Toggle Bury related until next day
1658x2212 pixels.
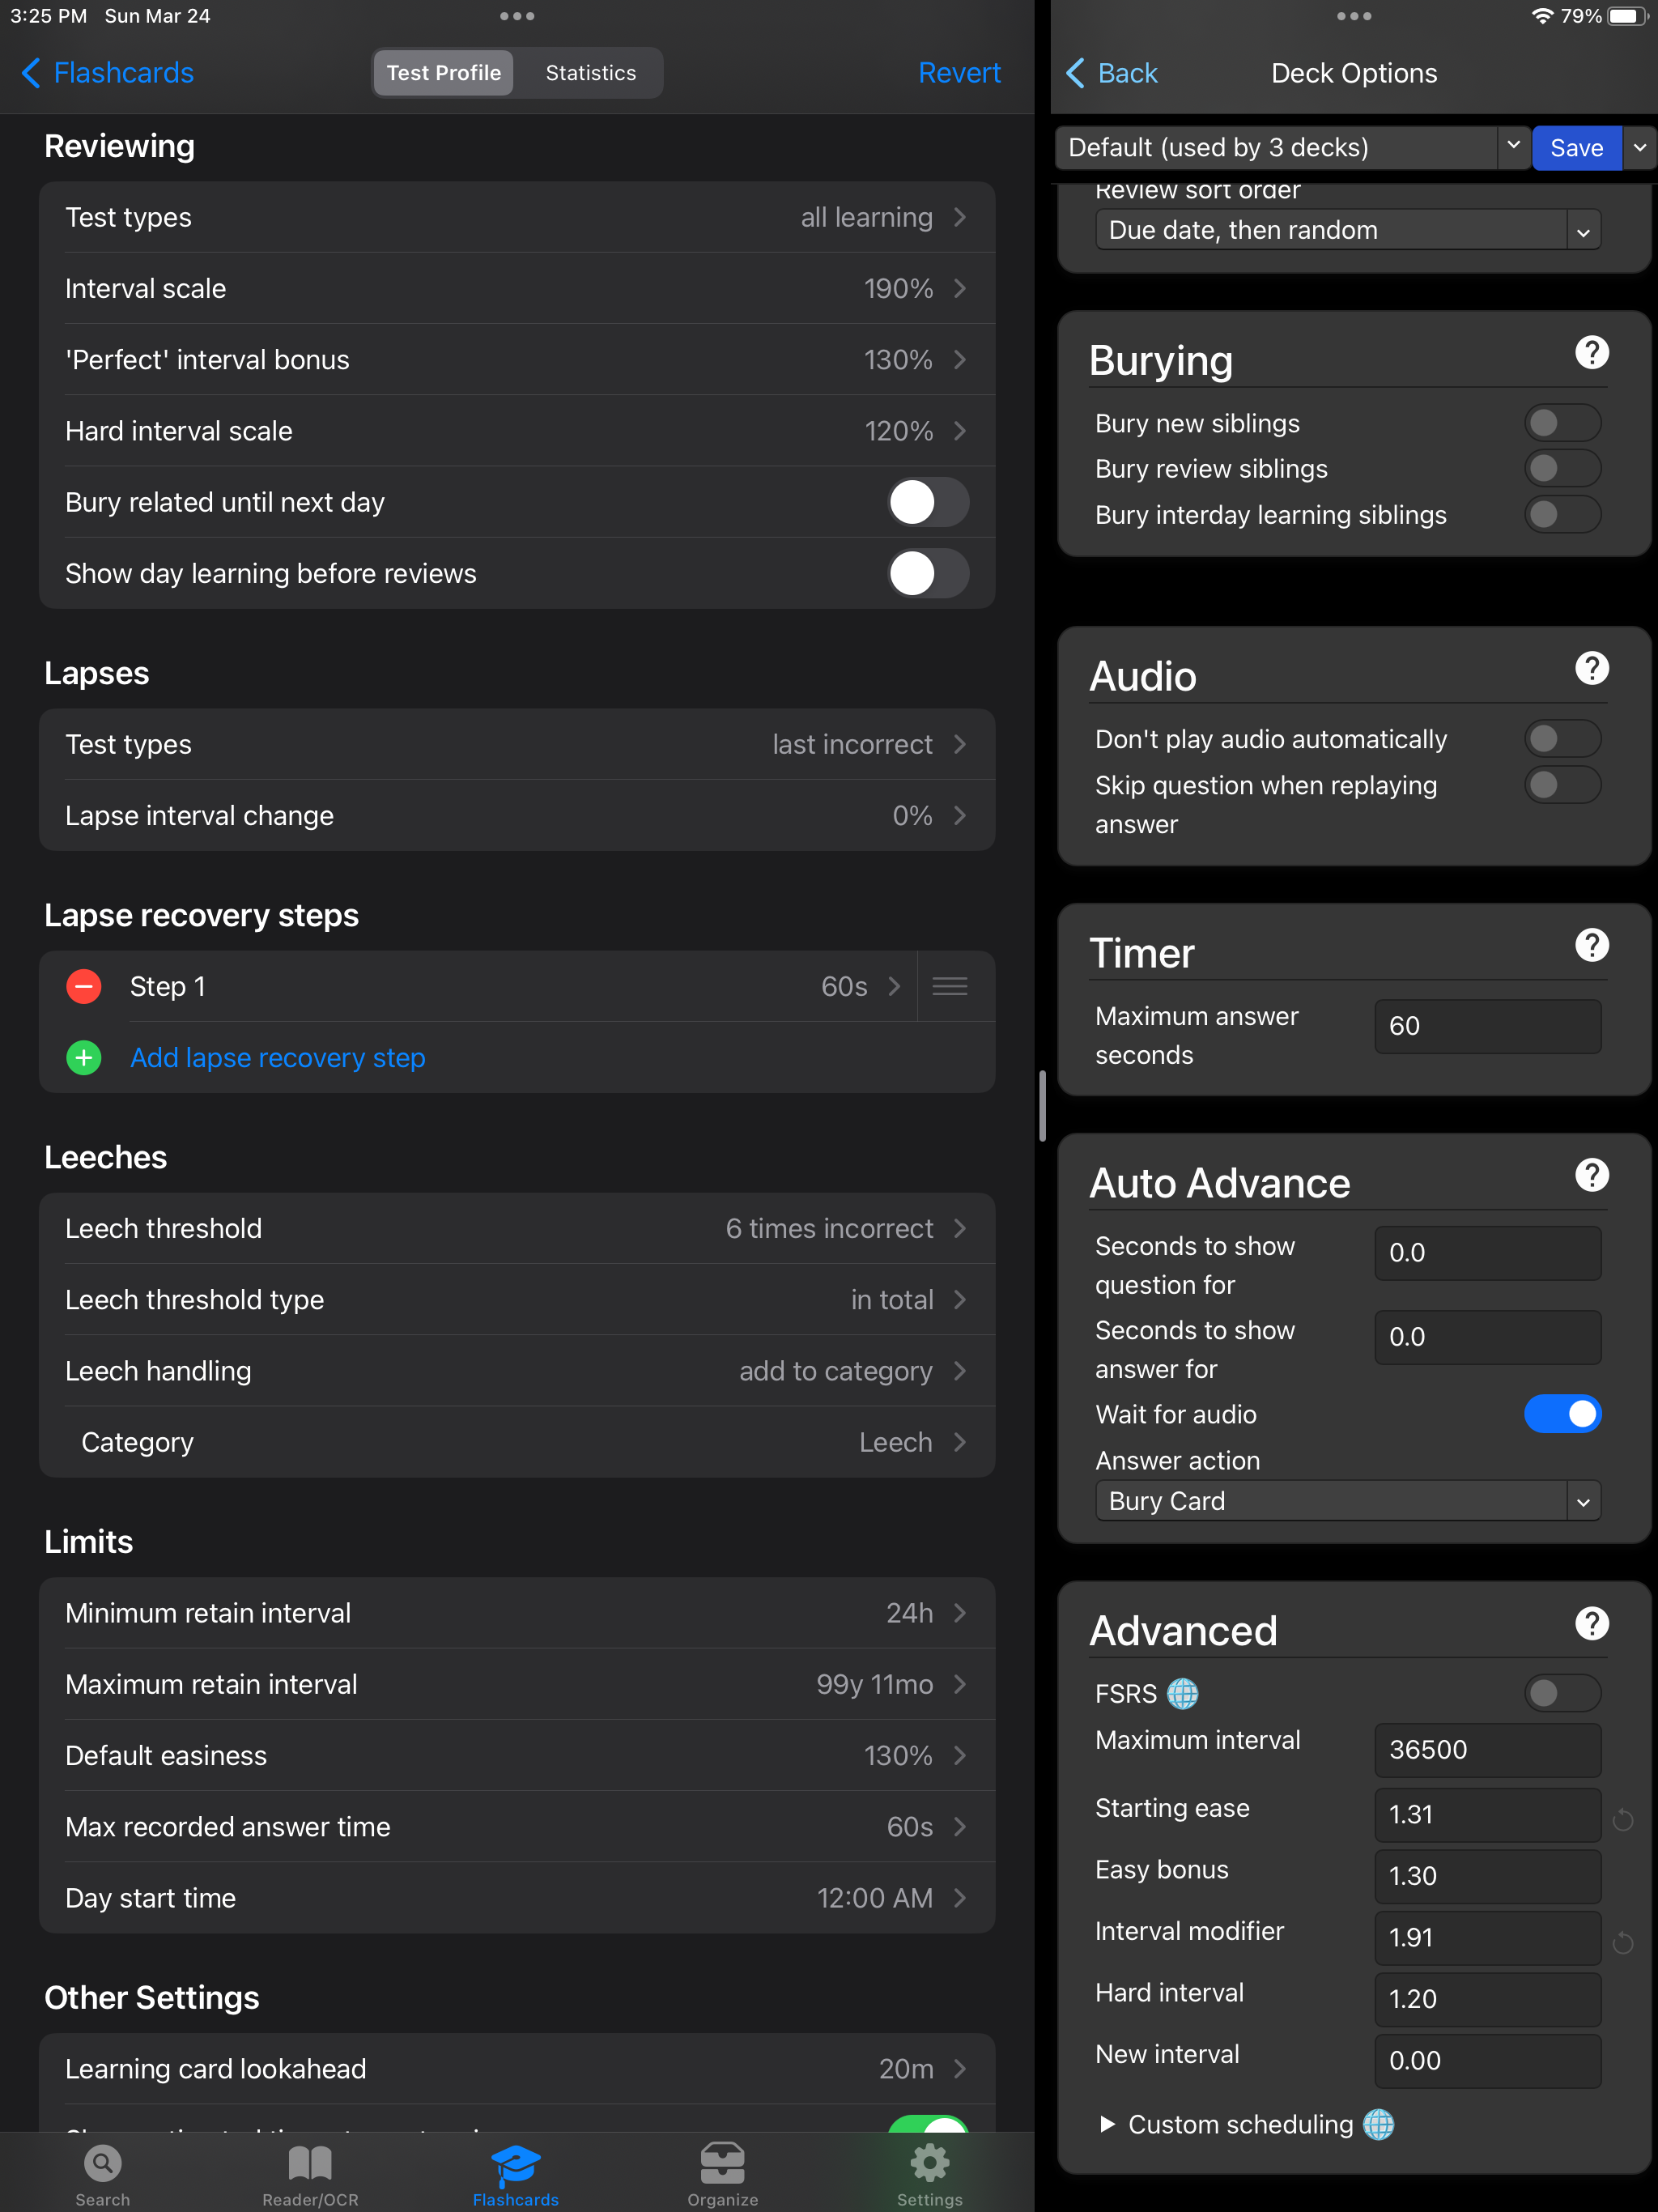coord(928,502)
